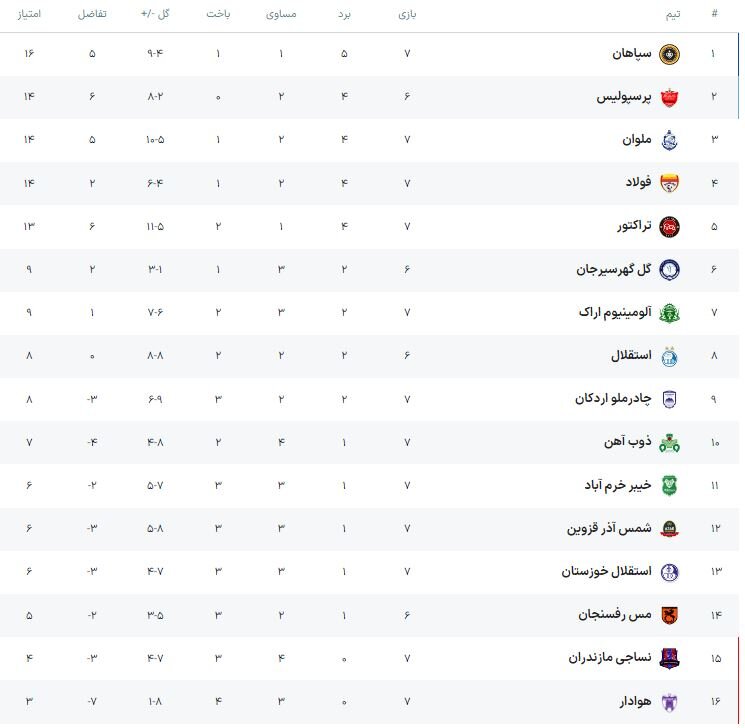Click the Persepolis club logo
Viewport: 745px width, 728px height.
click(670, 97)
